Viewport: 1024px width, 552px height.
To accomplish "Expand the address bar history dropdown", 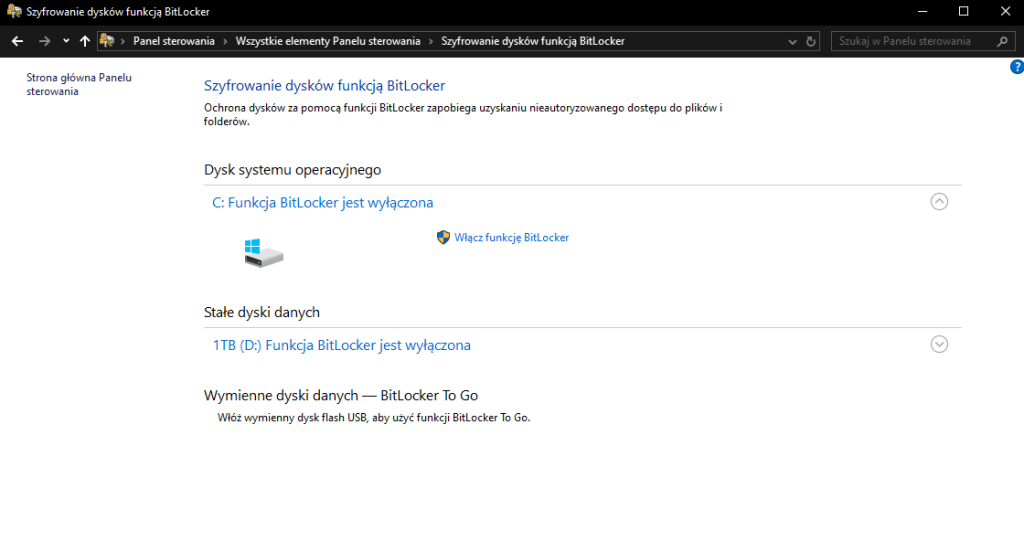I will tap(792, 41).
